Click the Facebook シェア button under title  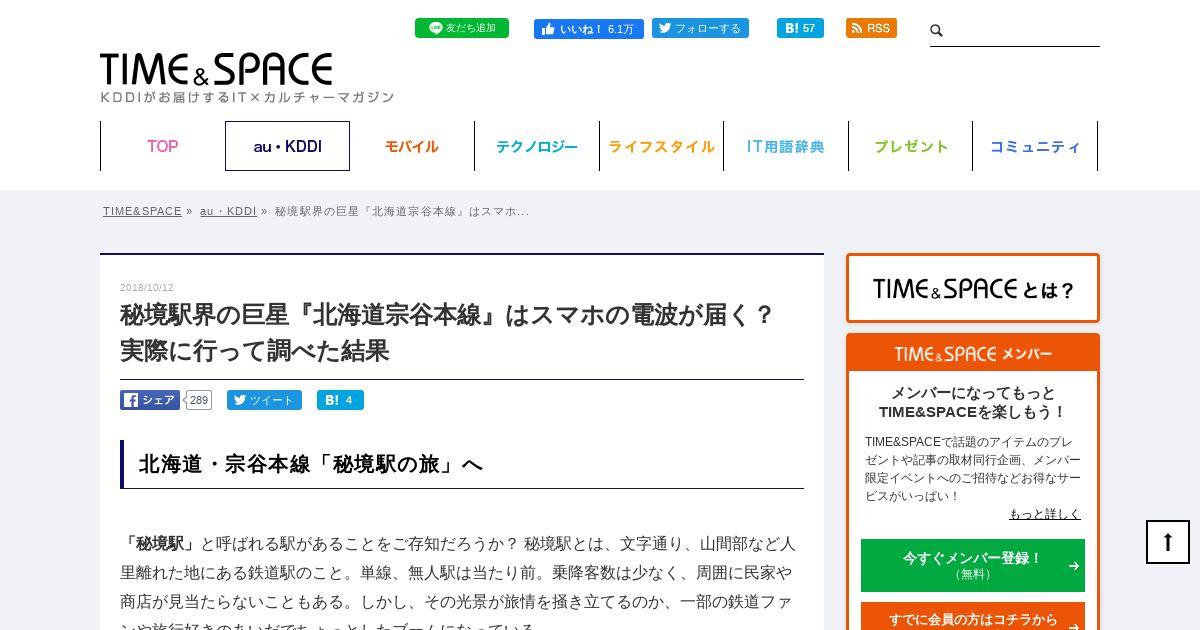point(150,400)
